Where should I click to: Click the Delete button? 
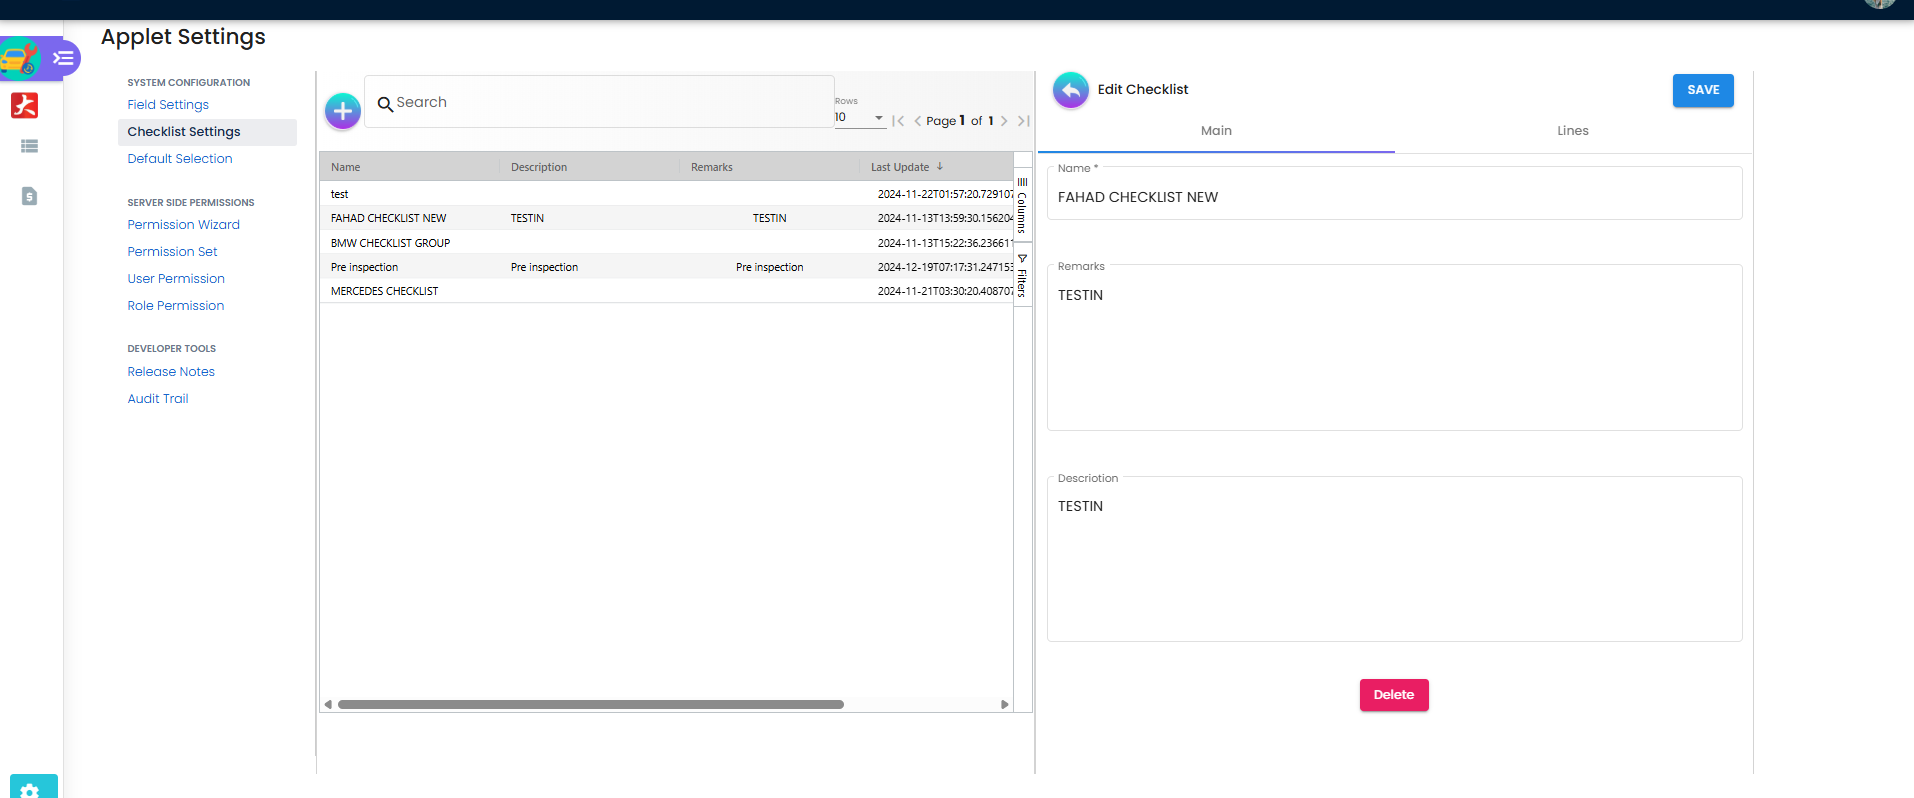[1394, 695]
